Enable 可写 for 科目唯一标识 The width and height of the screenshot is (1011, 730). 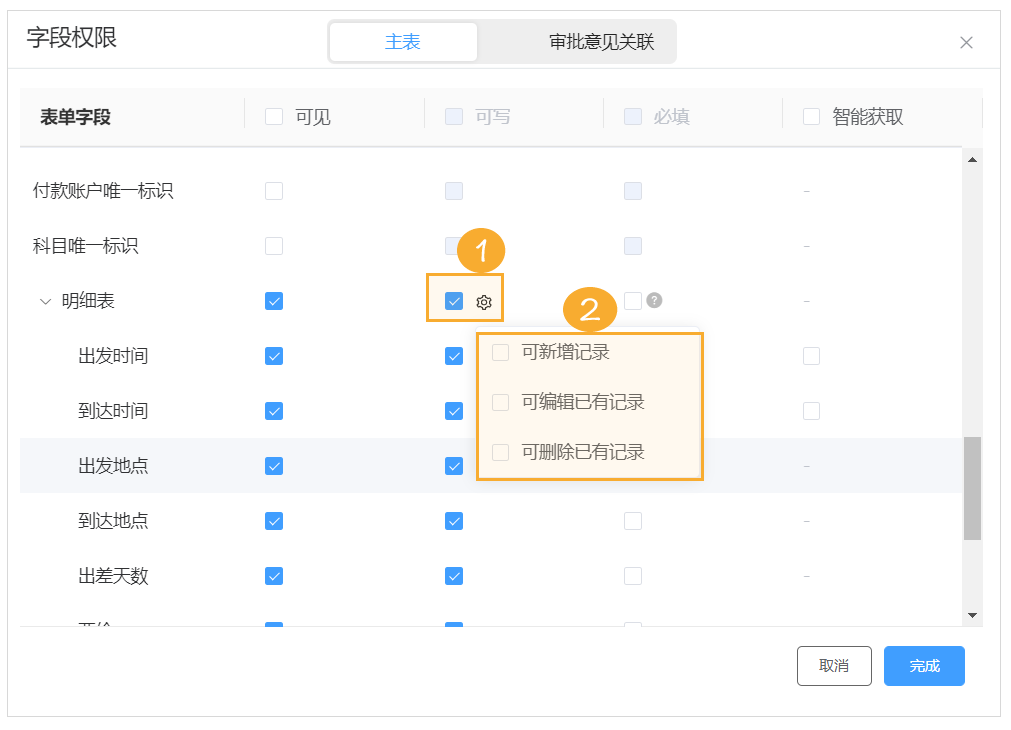[453, 245]
